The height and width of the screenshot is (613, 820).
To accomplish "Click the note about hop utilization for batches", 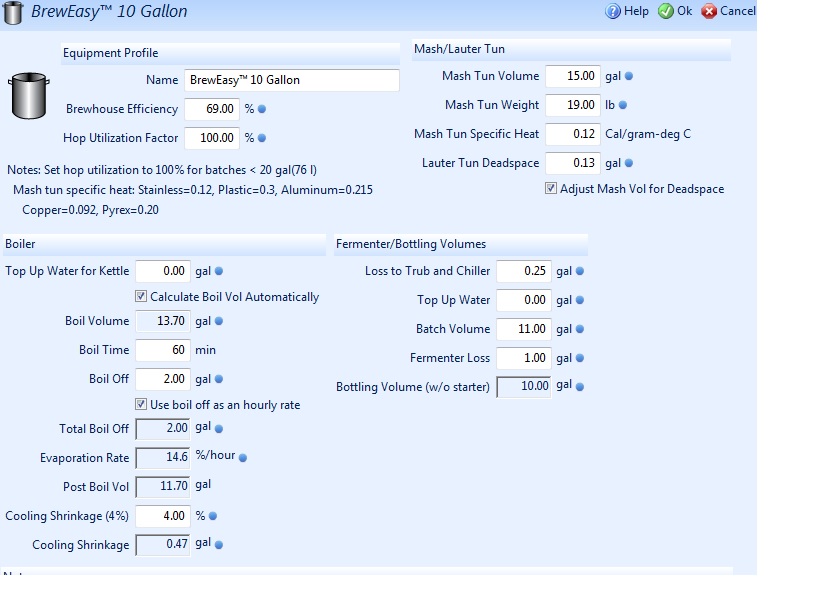I will 162,170.
